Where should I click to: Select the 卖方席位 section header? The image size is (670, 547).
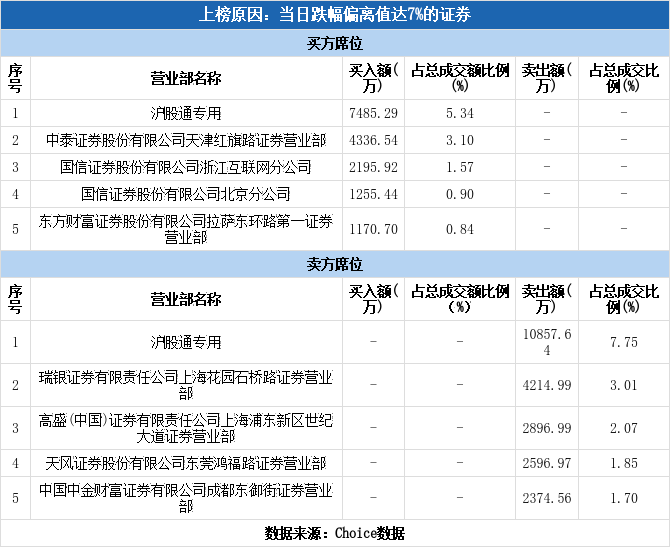pos(335,264)
